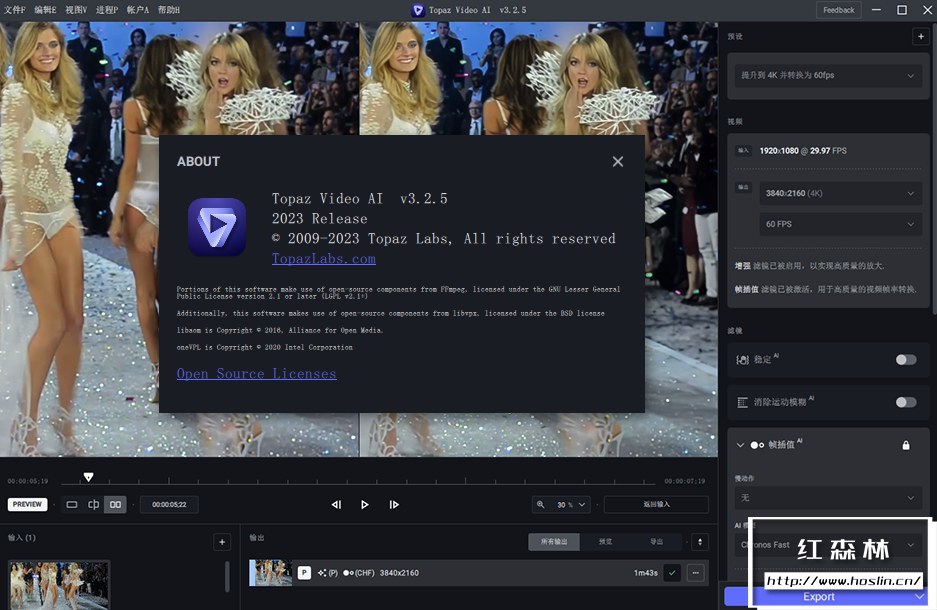Open the 3840x2160 (4K) output resolution dropdown

840,194
